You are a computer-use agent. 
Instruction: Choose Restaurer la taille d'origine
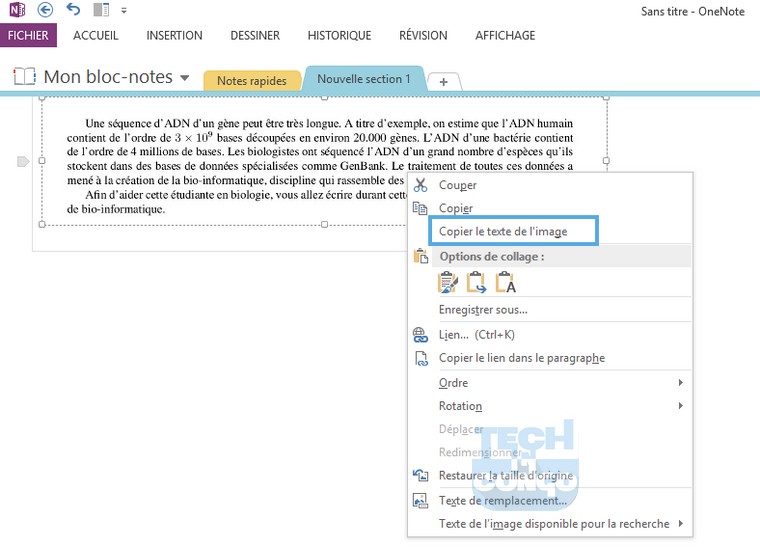(506, 475)
